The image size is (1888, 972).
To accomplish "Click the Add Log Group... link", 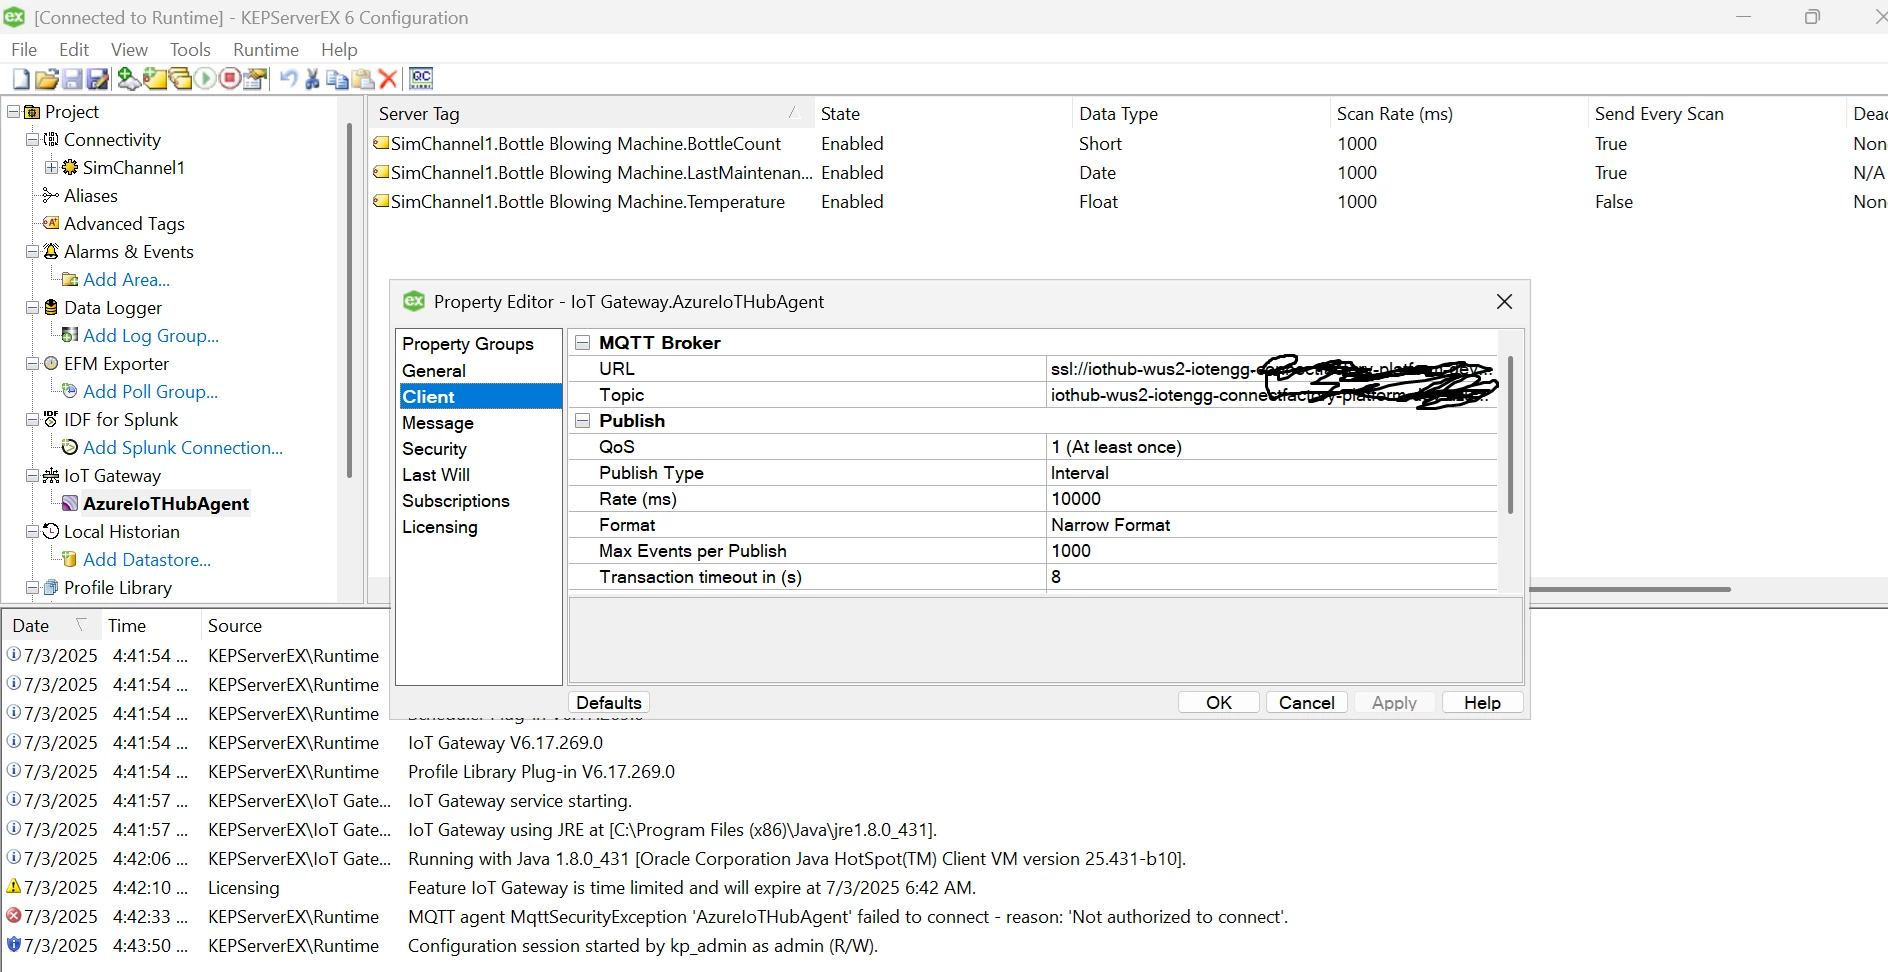I will [151, 336].
